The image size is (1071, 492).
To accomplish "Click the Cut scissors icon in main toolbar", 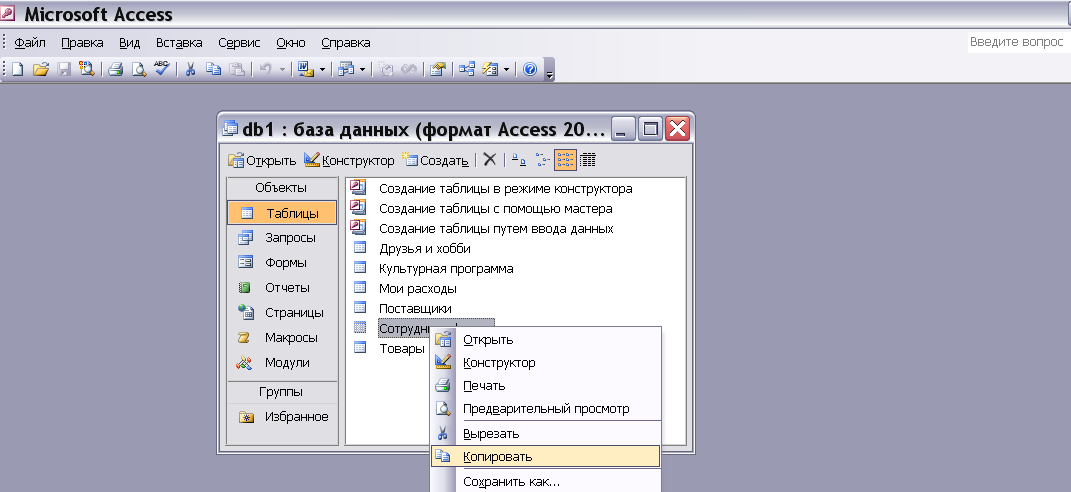I will coord(191,69).
